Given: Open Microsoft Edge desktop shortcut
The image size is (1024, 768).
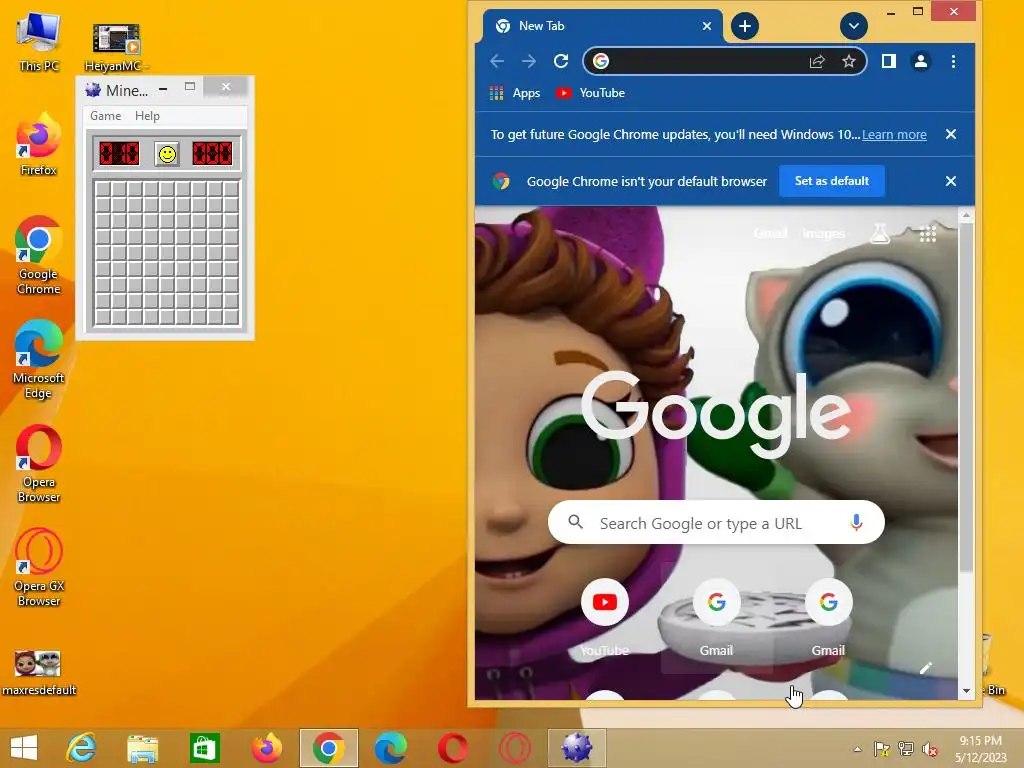Looking at the screenshot, I should coord(39,359).
